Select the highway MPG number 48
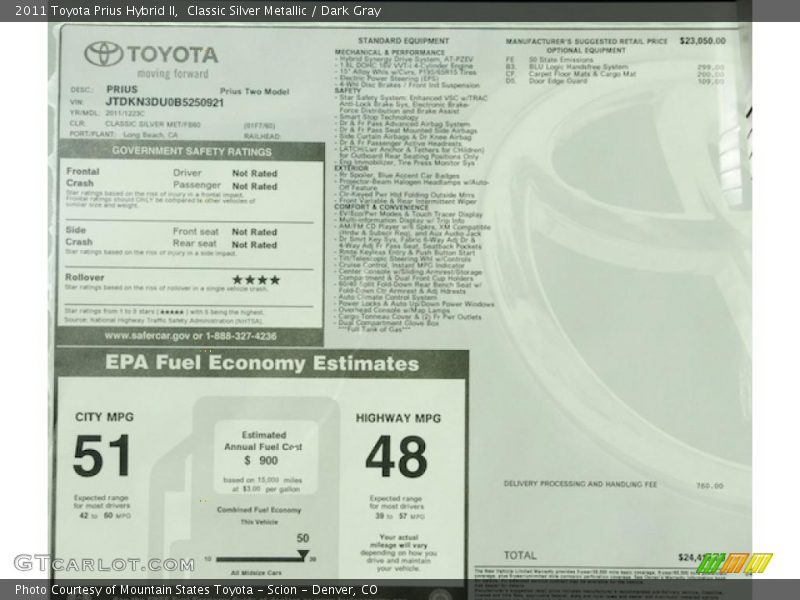 [396, 457]
